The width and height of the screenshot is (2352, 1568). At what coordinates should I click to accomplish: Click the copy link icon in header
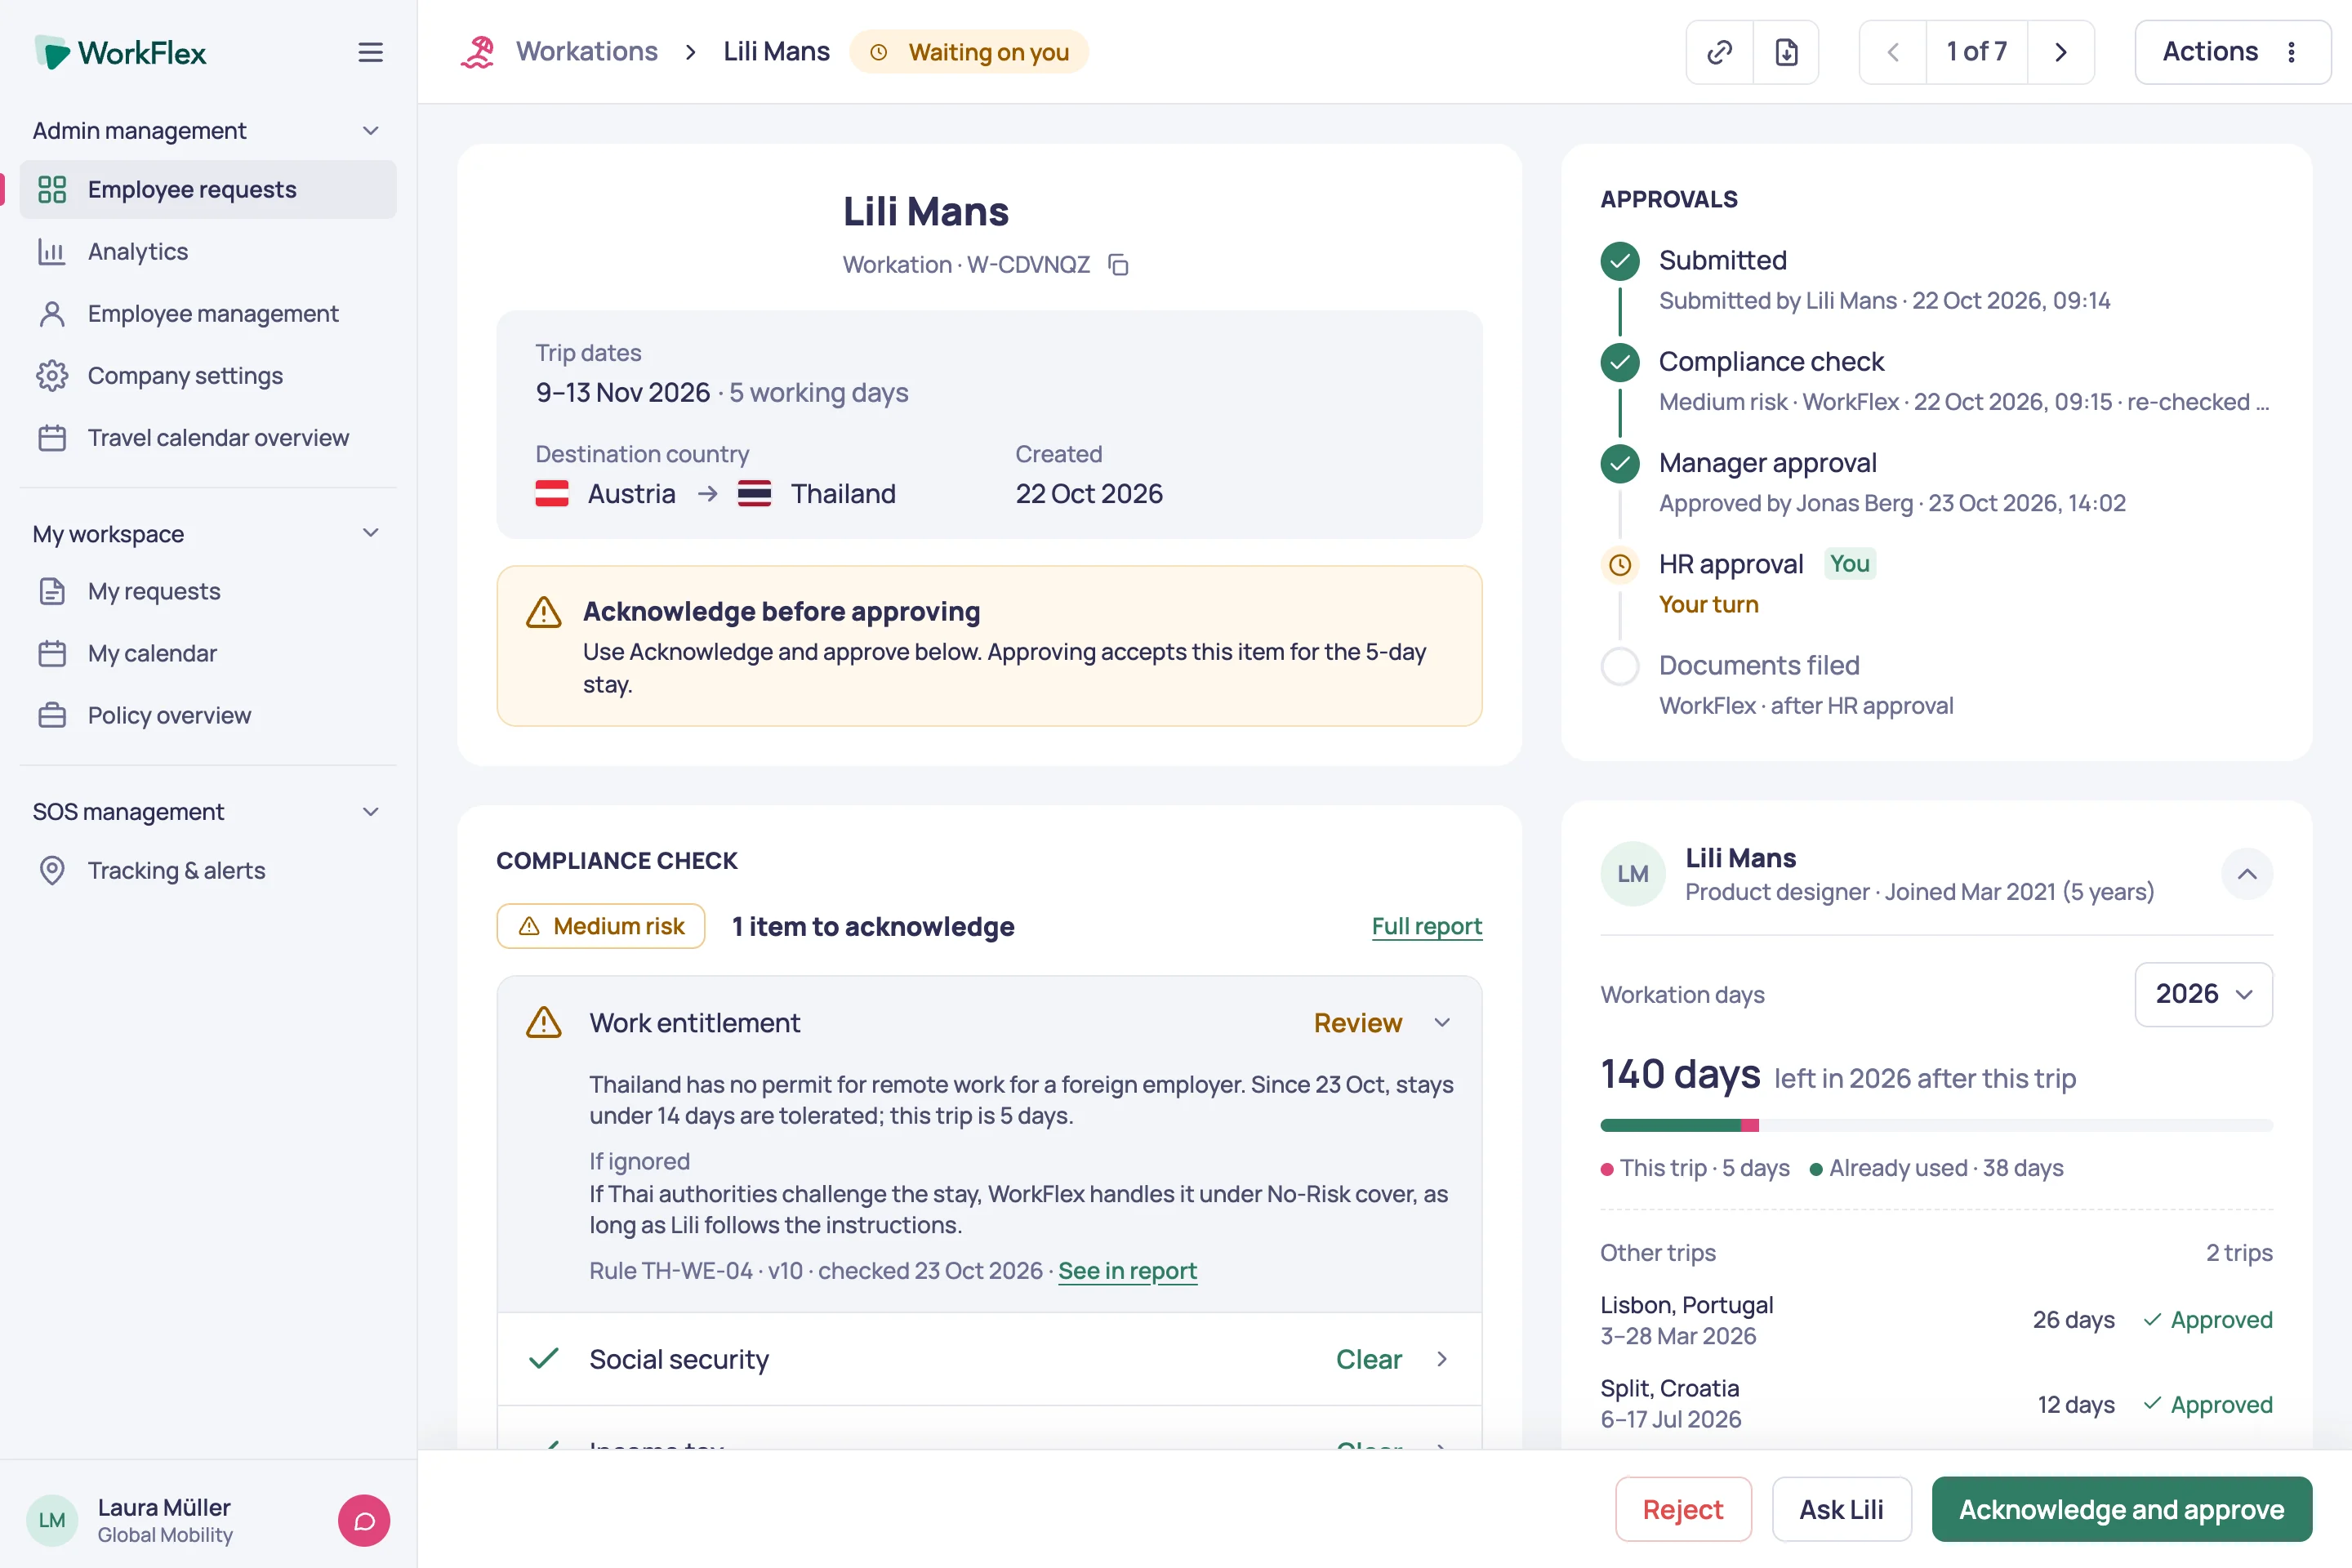(1719, 52)
